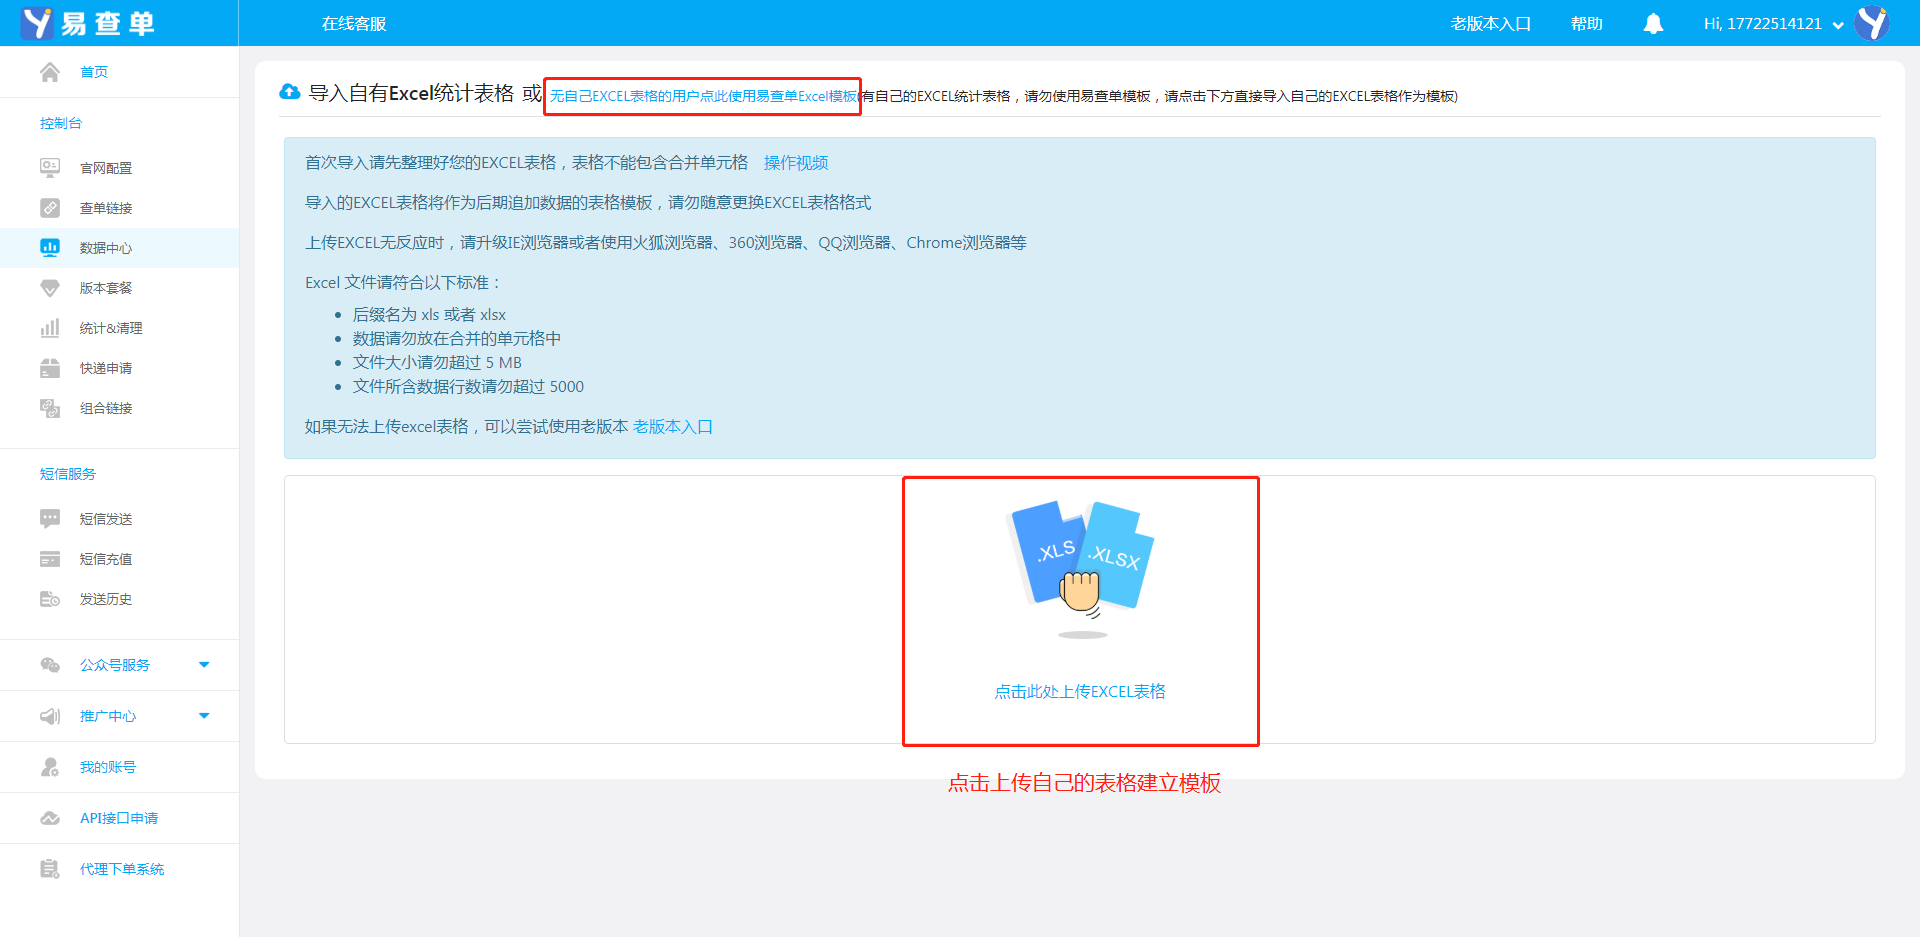Click the 版本套餐 diamond icon
Viewport: 1920px width, 937px height.
pyautogui.click(x=50, y=288)
